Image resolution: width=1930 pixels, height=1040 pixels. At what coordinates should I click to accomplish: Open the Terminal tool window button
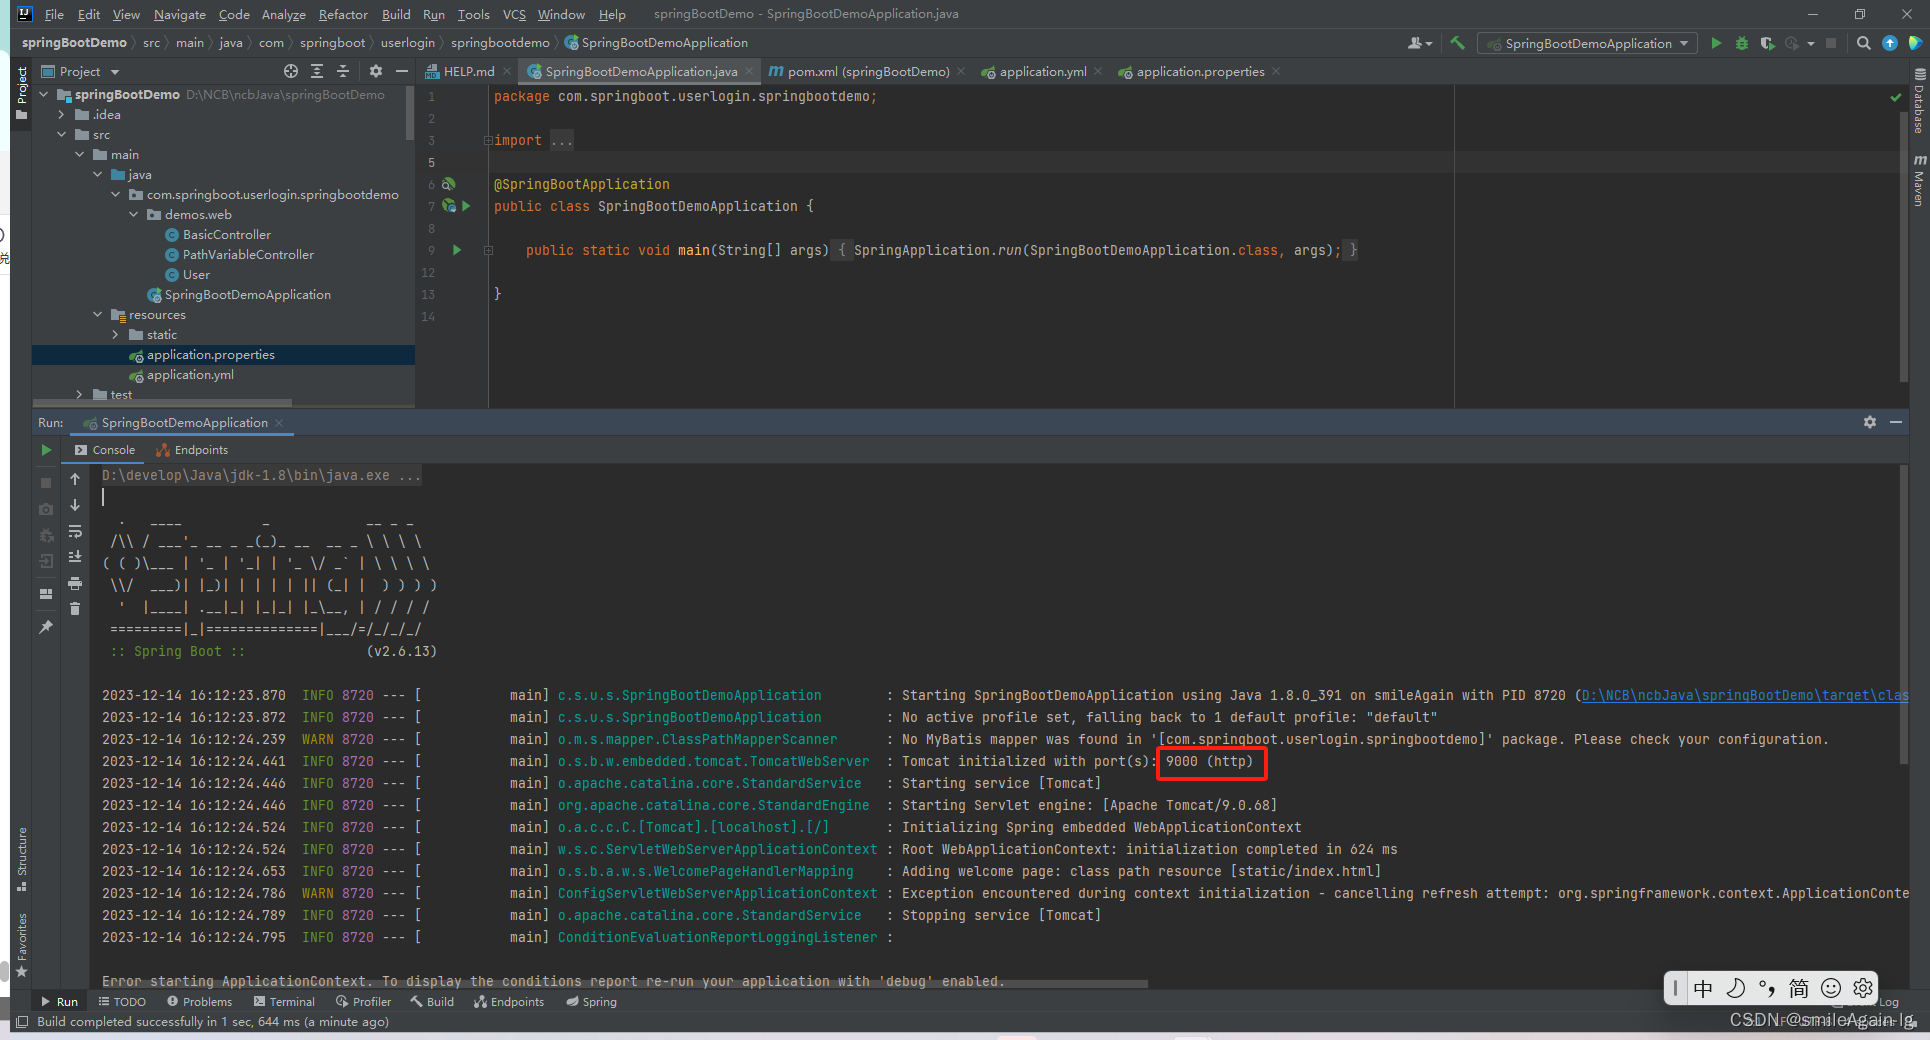click(284, 1001)
